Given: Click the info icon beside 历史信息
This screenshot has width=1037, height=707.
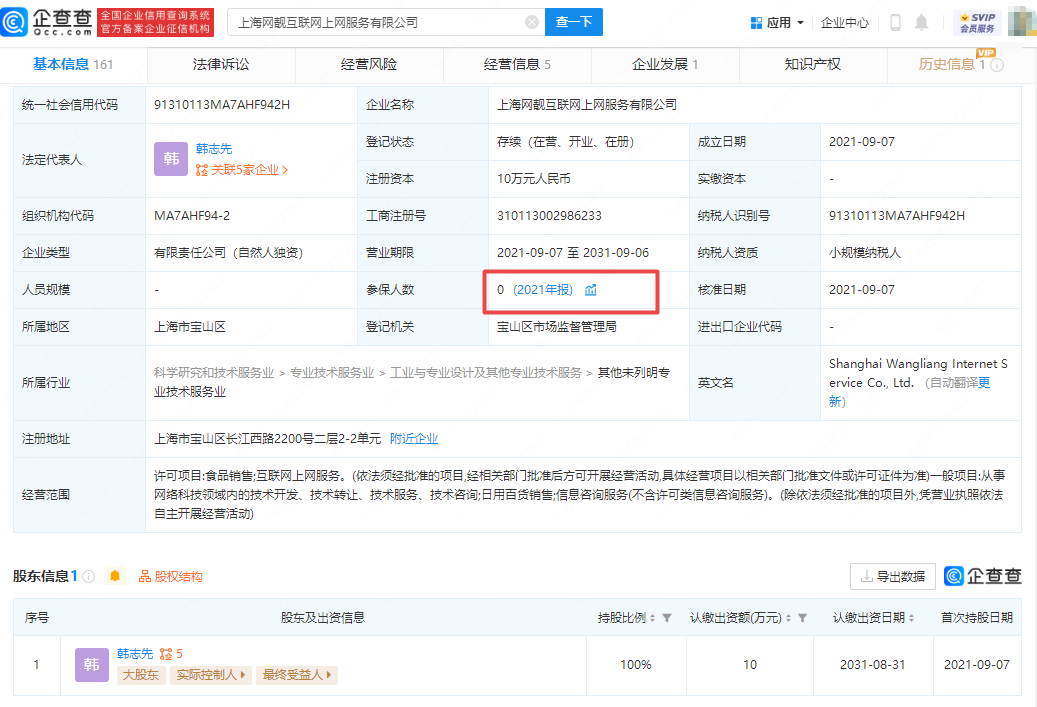Looking at the screenshot, I should [x=997, y=65].
